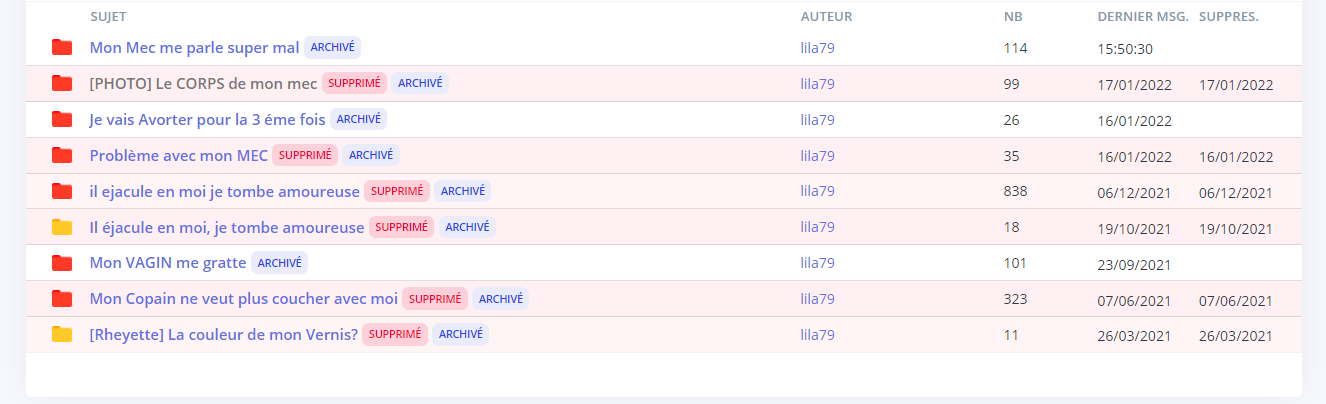Click the red folder icon beside "Mon VAGIN me gratte"
The height and width of the screenshot is (404, 1326).
click(62, 263)
